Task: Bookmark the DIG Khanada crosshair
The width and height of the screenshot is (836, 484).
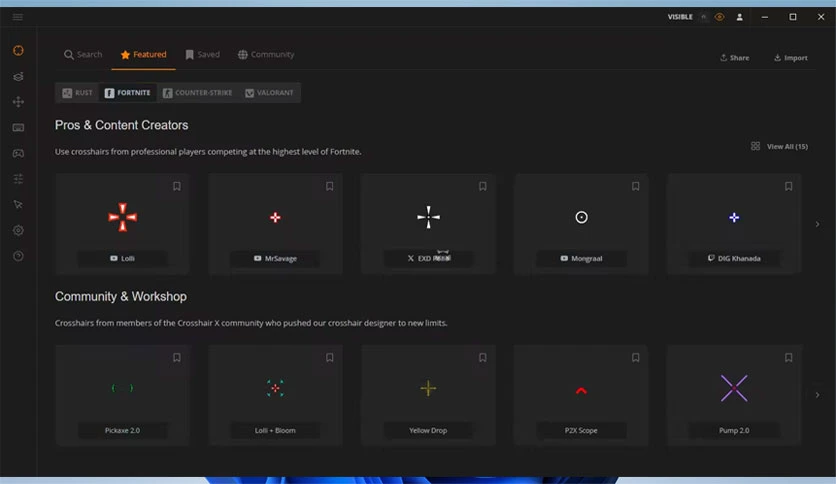Action: (x=789, y=186)
